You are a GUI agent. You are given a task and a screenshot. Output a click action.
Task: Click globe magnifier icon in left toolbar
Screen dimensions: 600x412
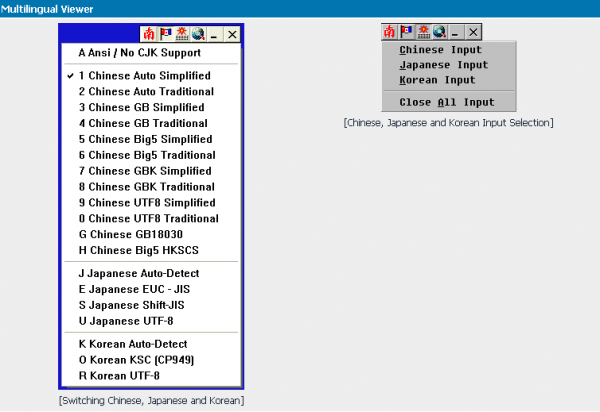[198, 34]
